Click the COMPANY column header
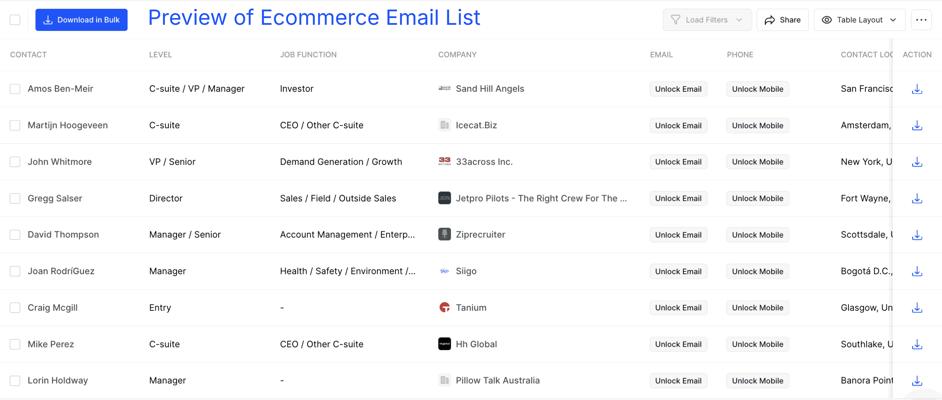942x400 pixels. click(x=457, y=55)
